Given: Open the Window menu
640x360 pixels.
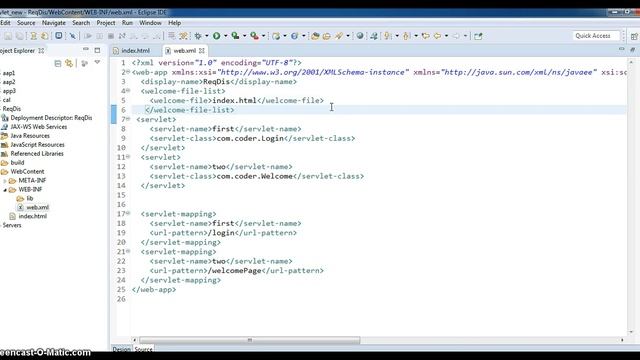Looking at the screenshot, I should click(x=150, y=23).
